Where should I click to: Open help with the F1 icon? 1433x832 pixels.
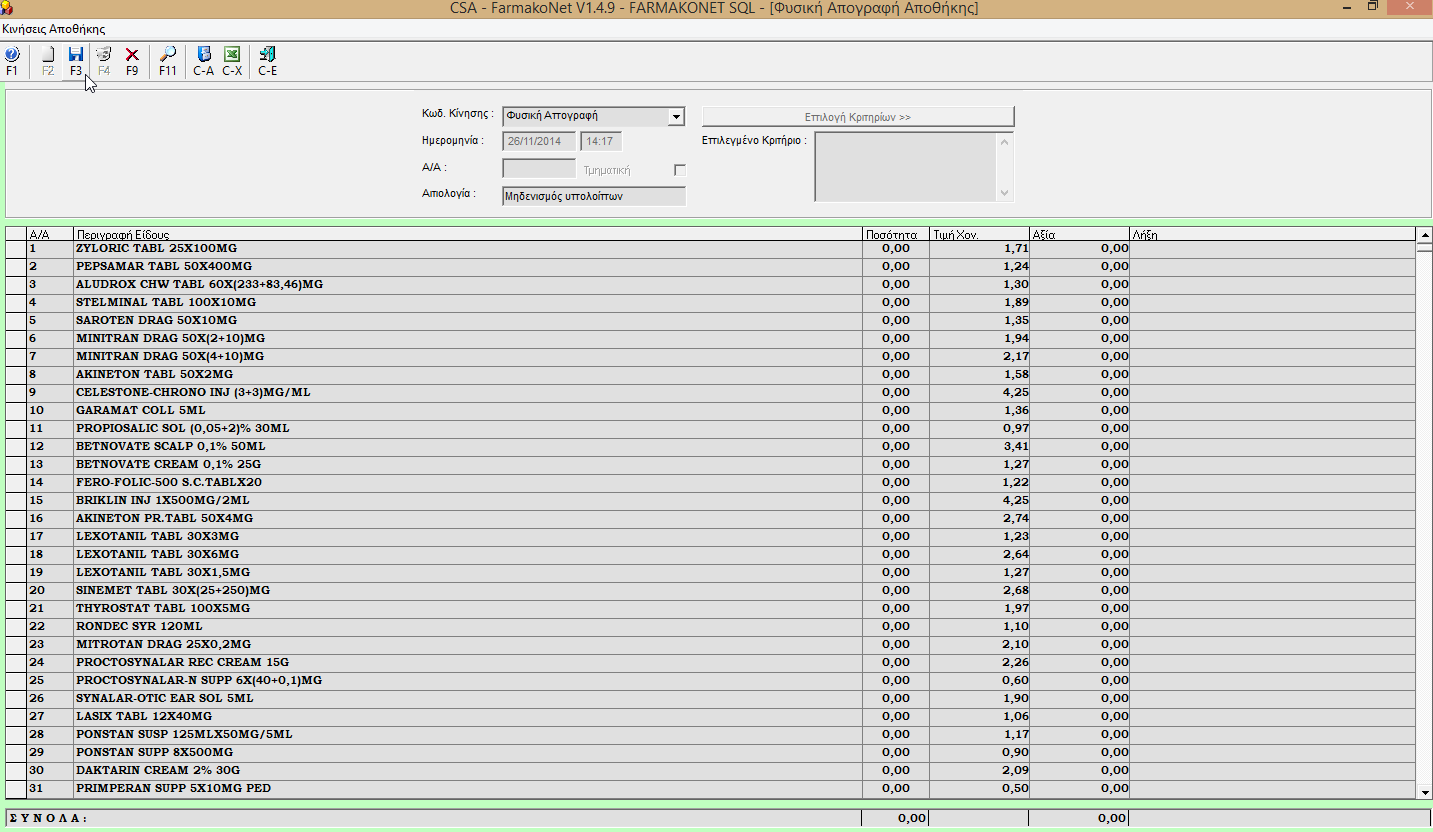12,61
